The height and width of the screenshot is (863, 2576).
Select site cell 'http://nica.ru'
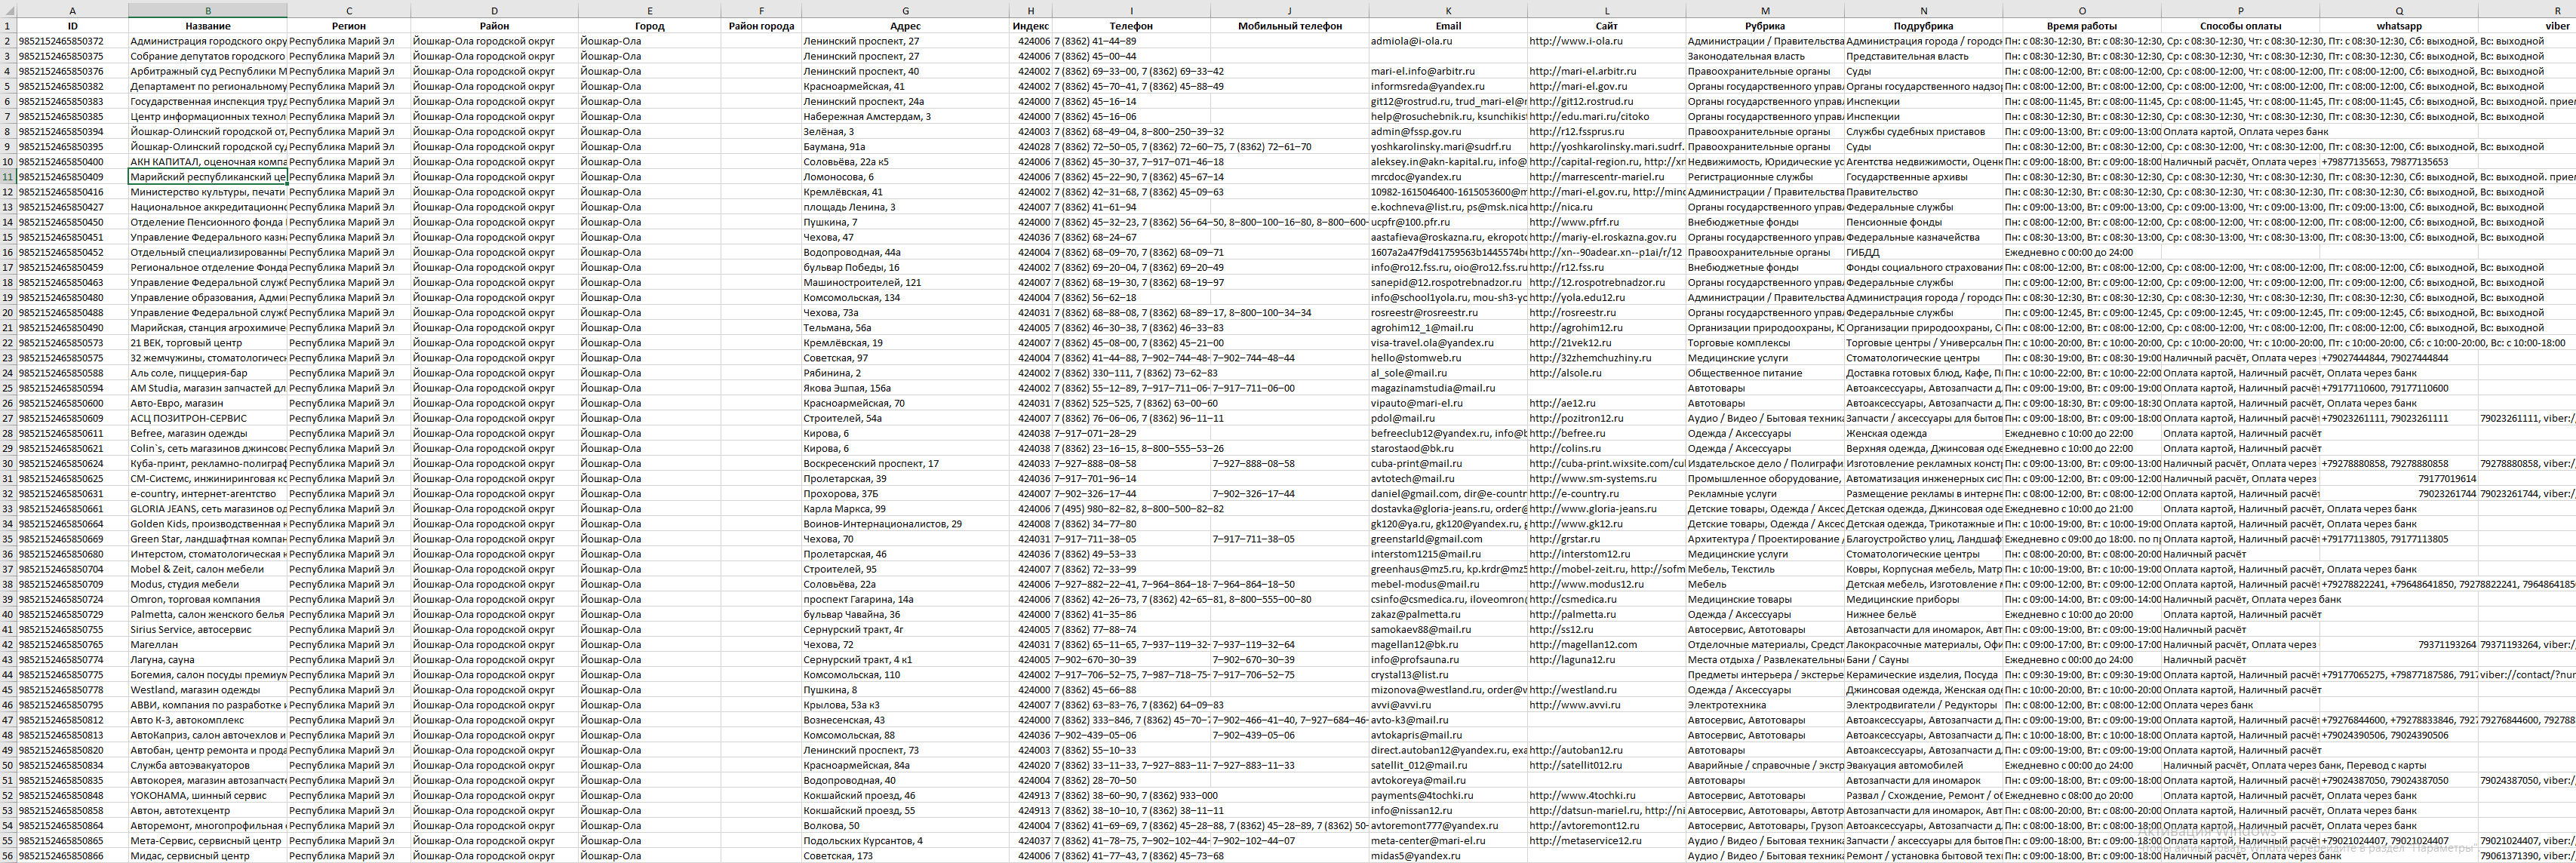click(x=1607, y=207)
